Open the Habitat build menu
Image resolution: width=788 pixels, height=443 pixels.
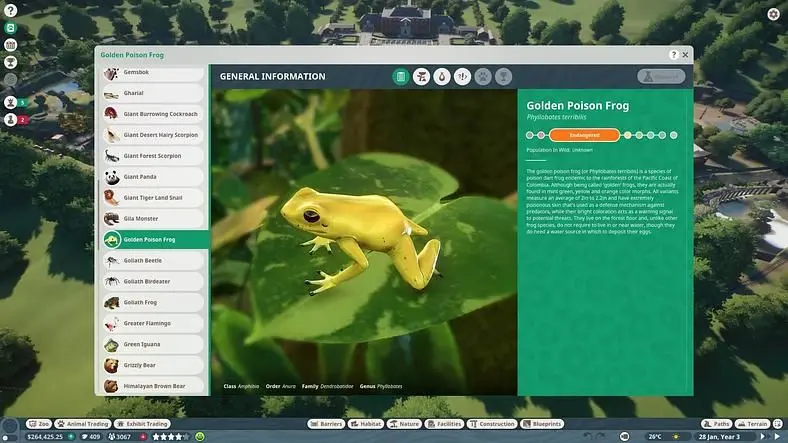coord(366,424)
